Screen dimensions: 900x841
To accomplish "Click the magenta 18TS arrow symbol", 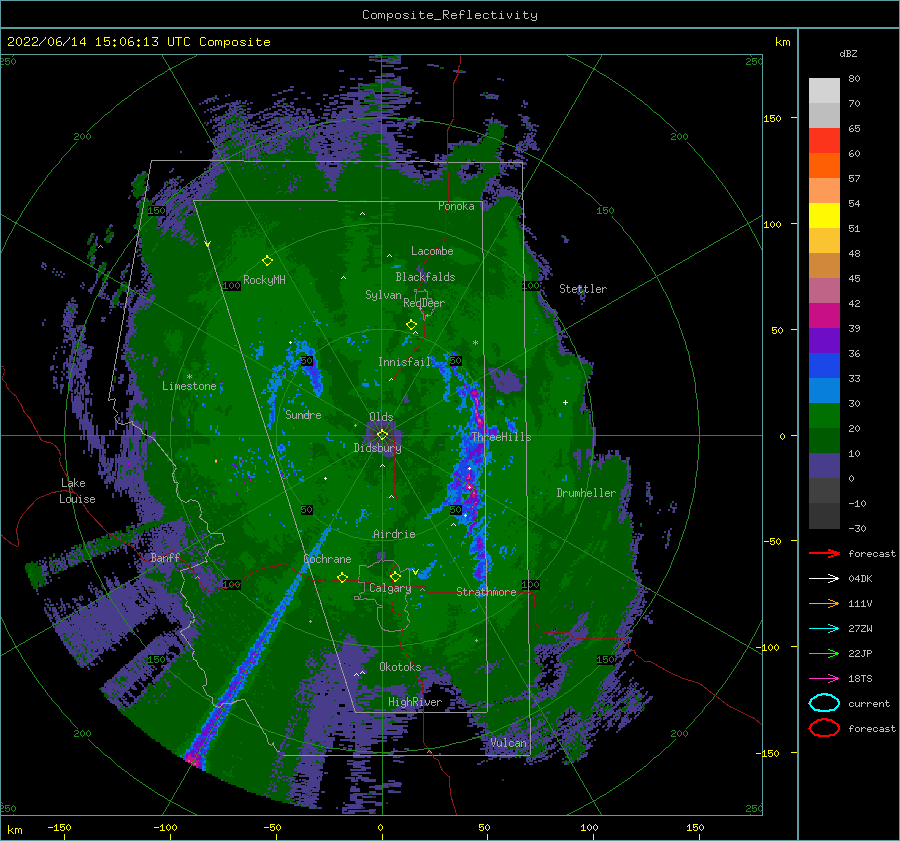I will [x=824, y=679].
